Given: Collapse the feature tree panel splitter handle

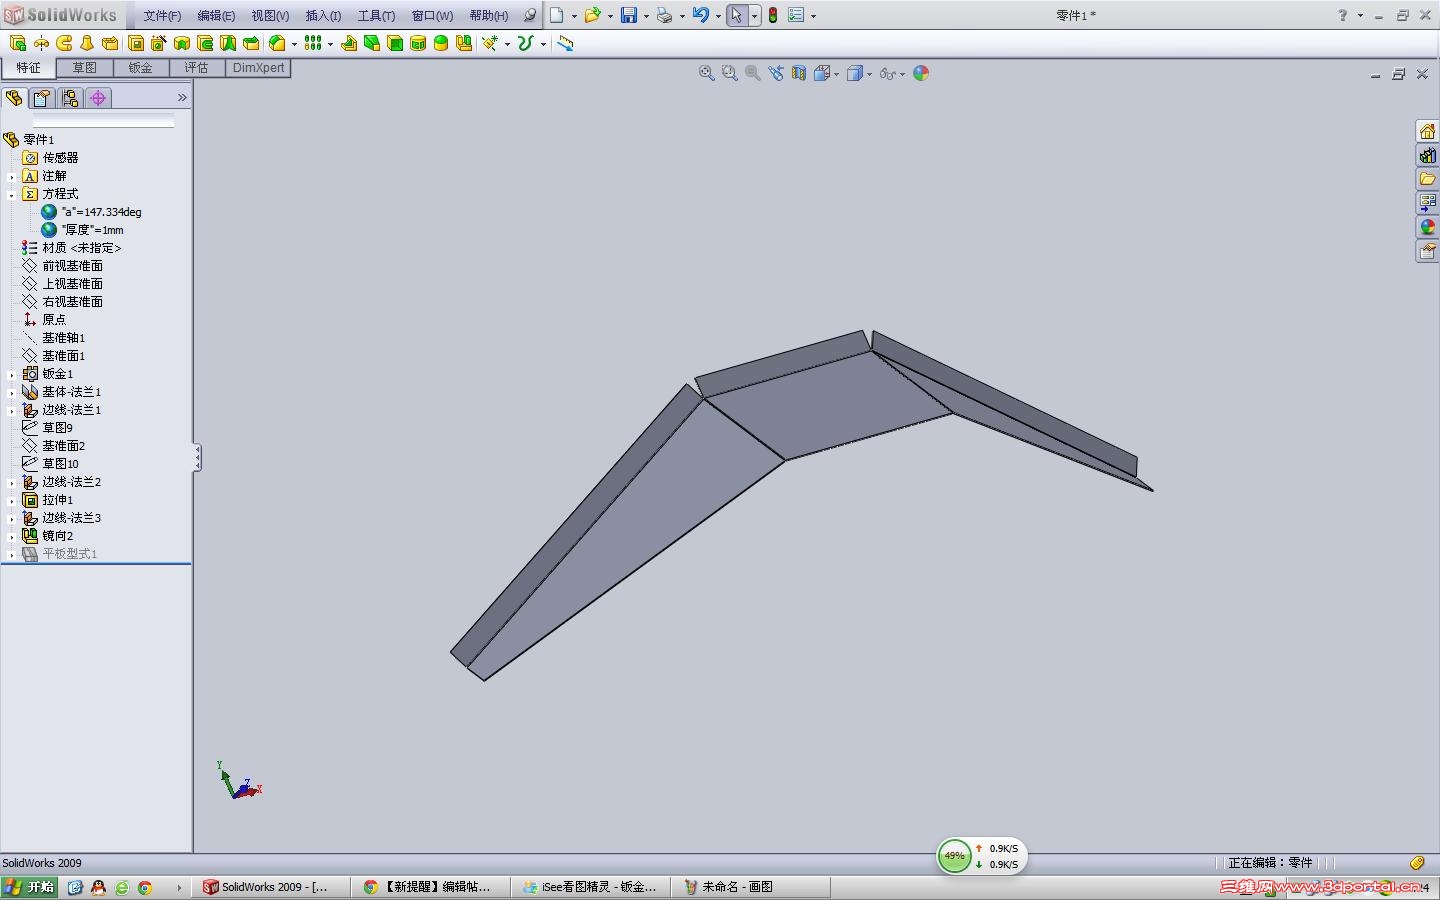Looking at the screenshot, I should click(x=197, y=458).
